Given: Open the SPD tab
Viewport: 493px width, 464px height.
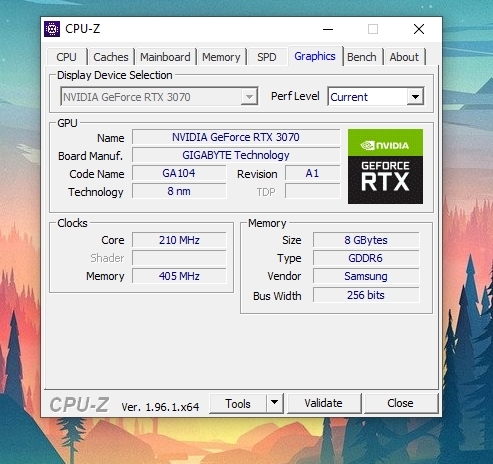Looking at the screenshot, I should [267, 57].
